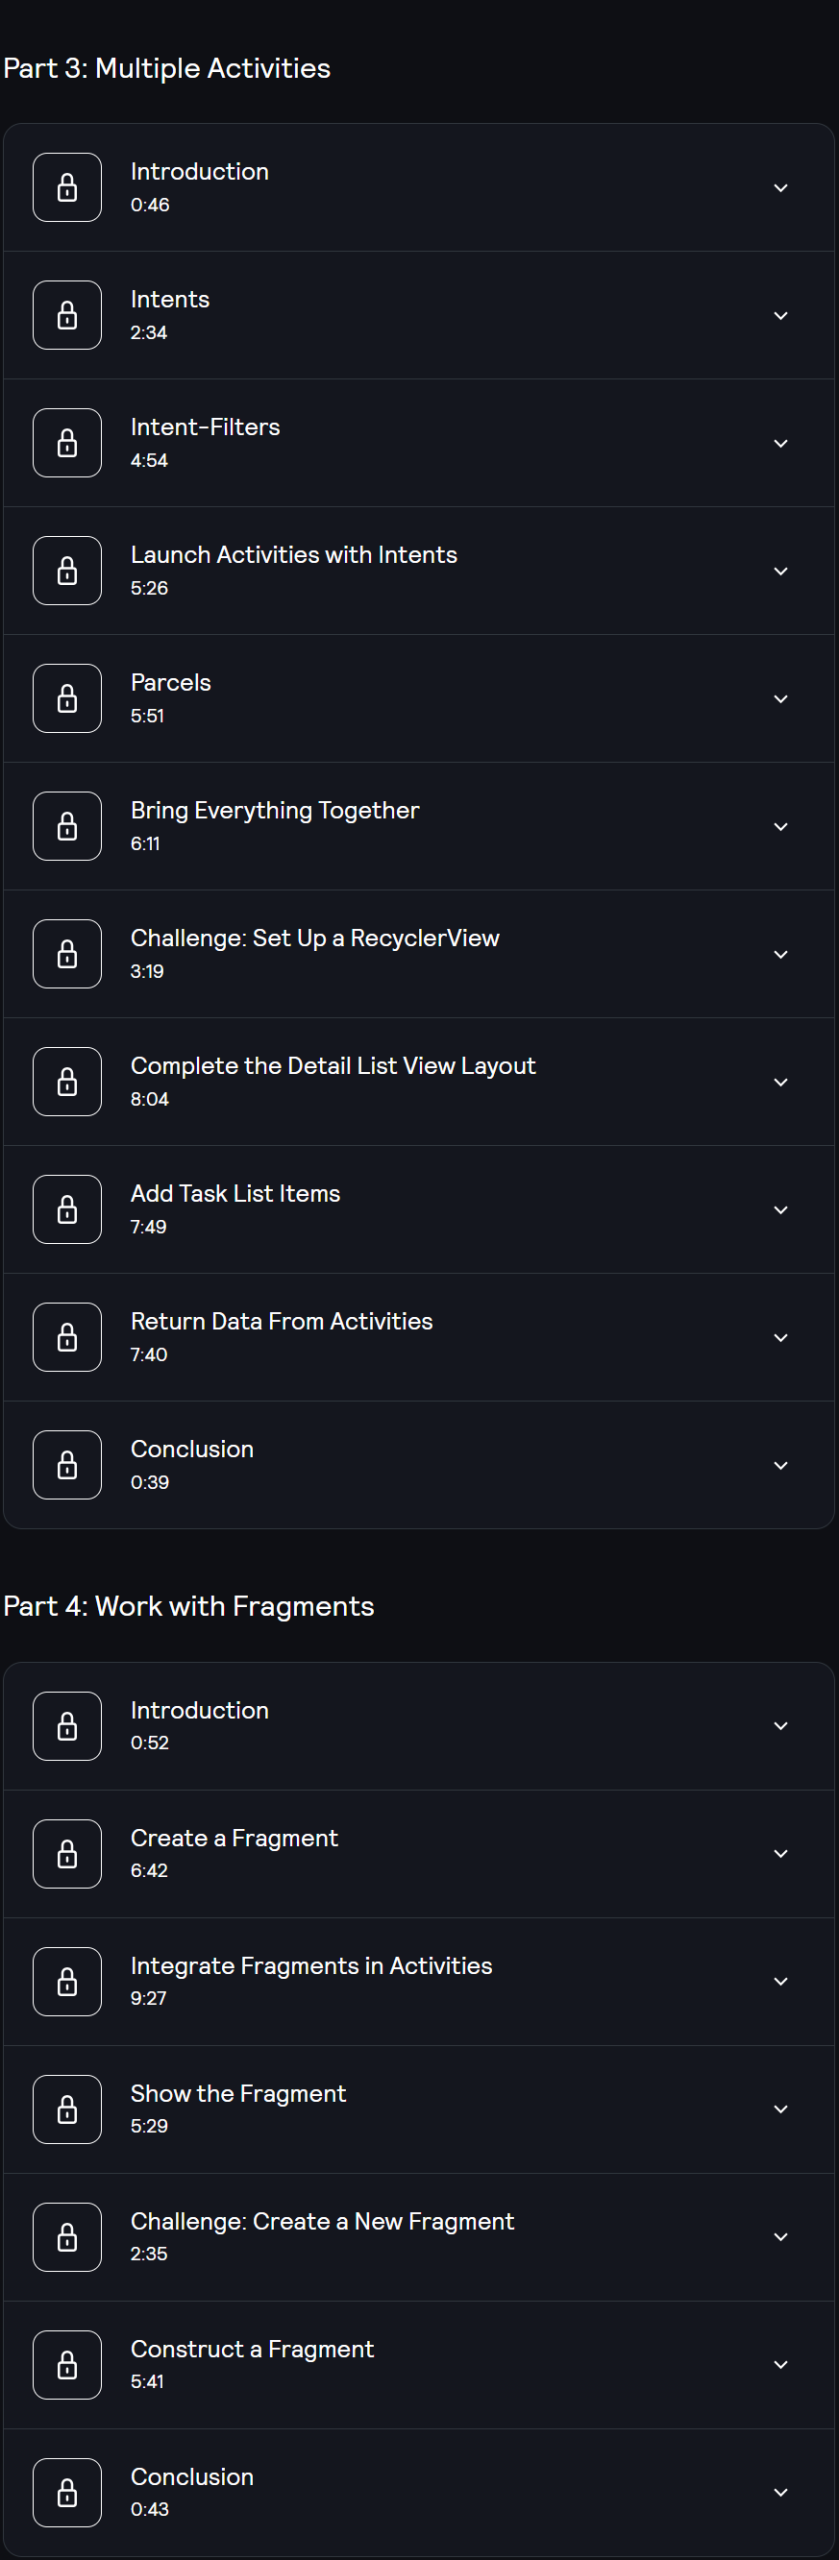Open Complete the Detail List View Layout lesson

tap(333, 1066)
